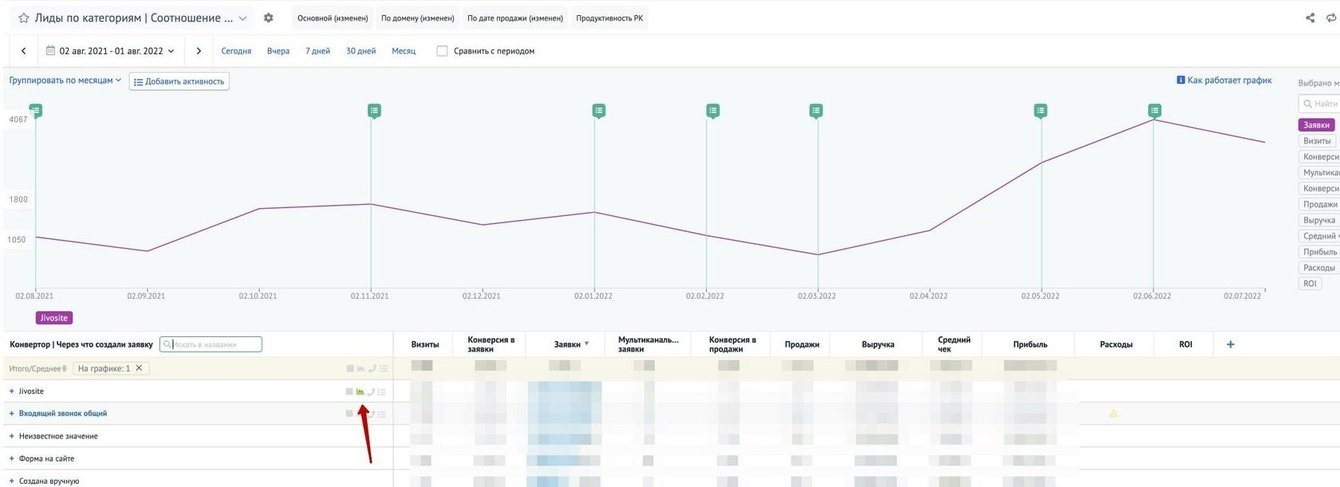Select the "По домену (изменен)" tab
Viewport: 1340px width, 487px height.
tap(417, 18)
